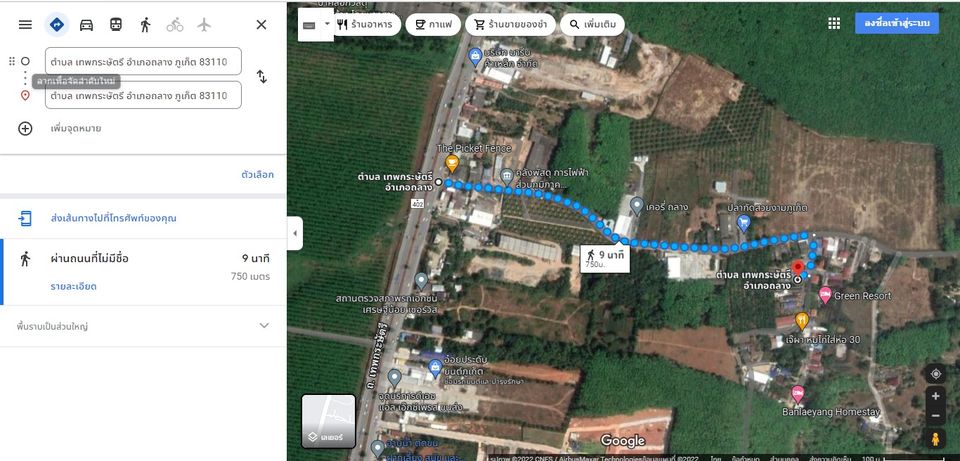960x461 pixels.
Task: Click ปลากัดสวยงามภูเก็ต shop marker
Action: [744, 223]
